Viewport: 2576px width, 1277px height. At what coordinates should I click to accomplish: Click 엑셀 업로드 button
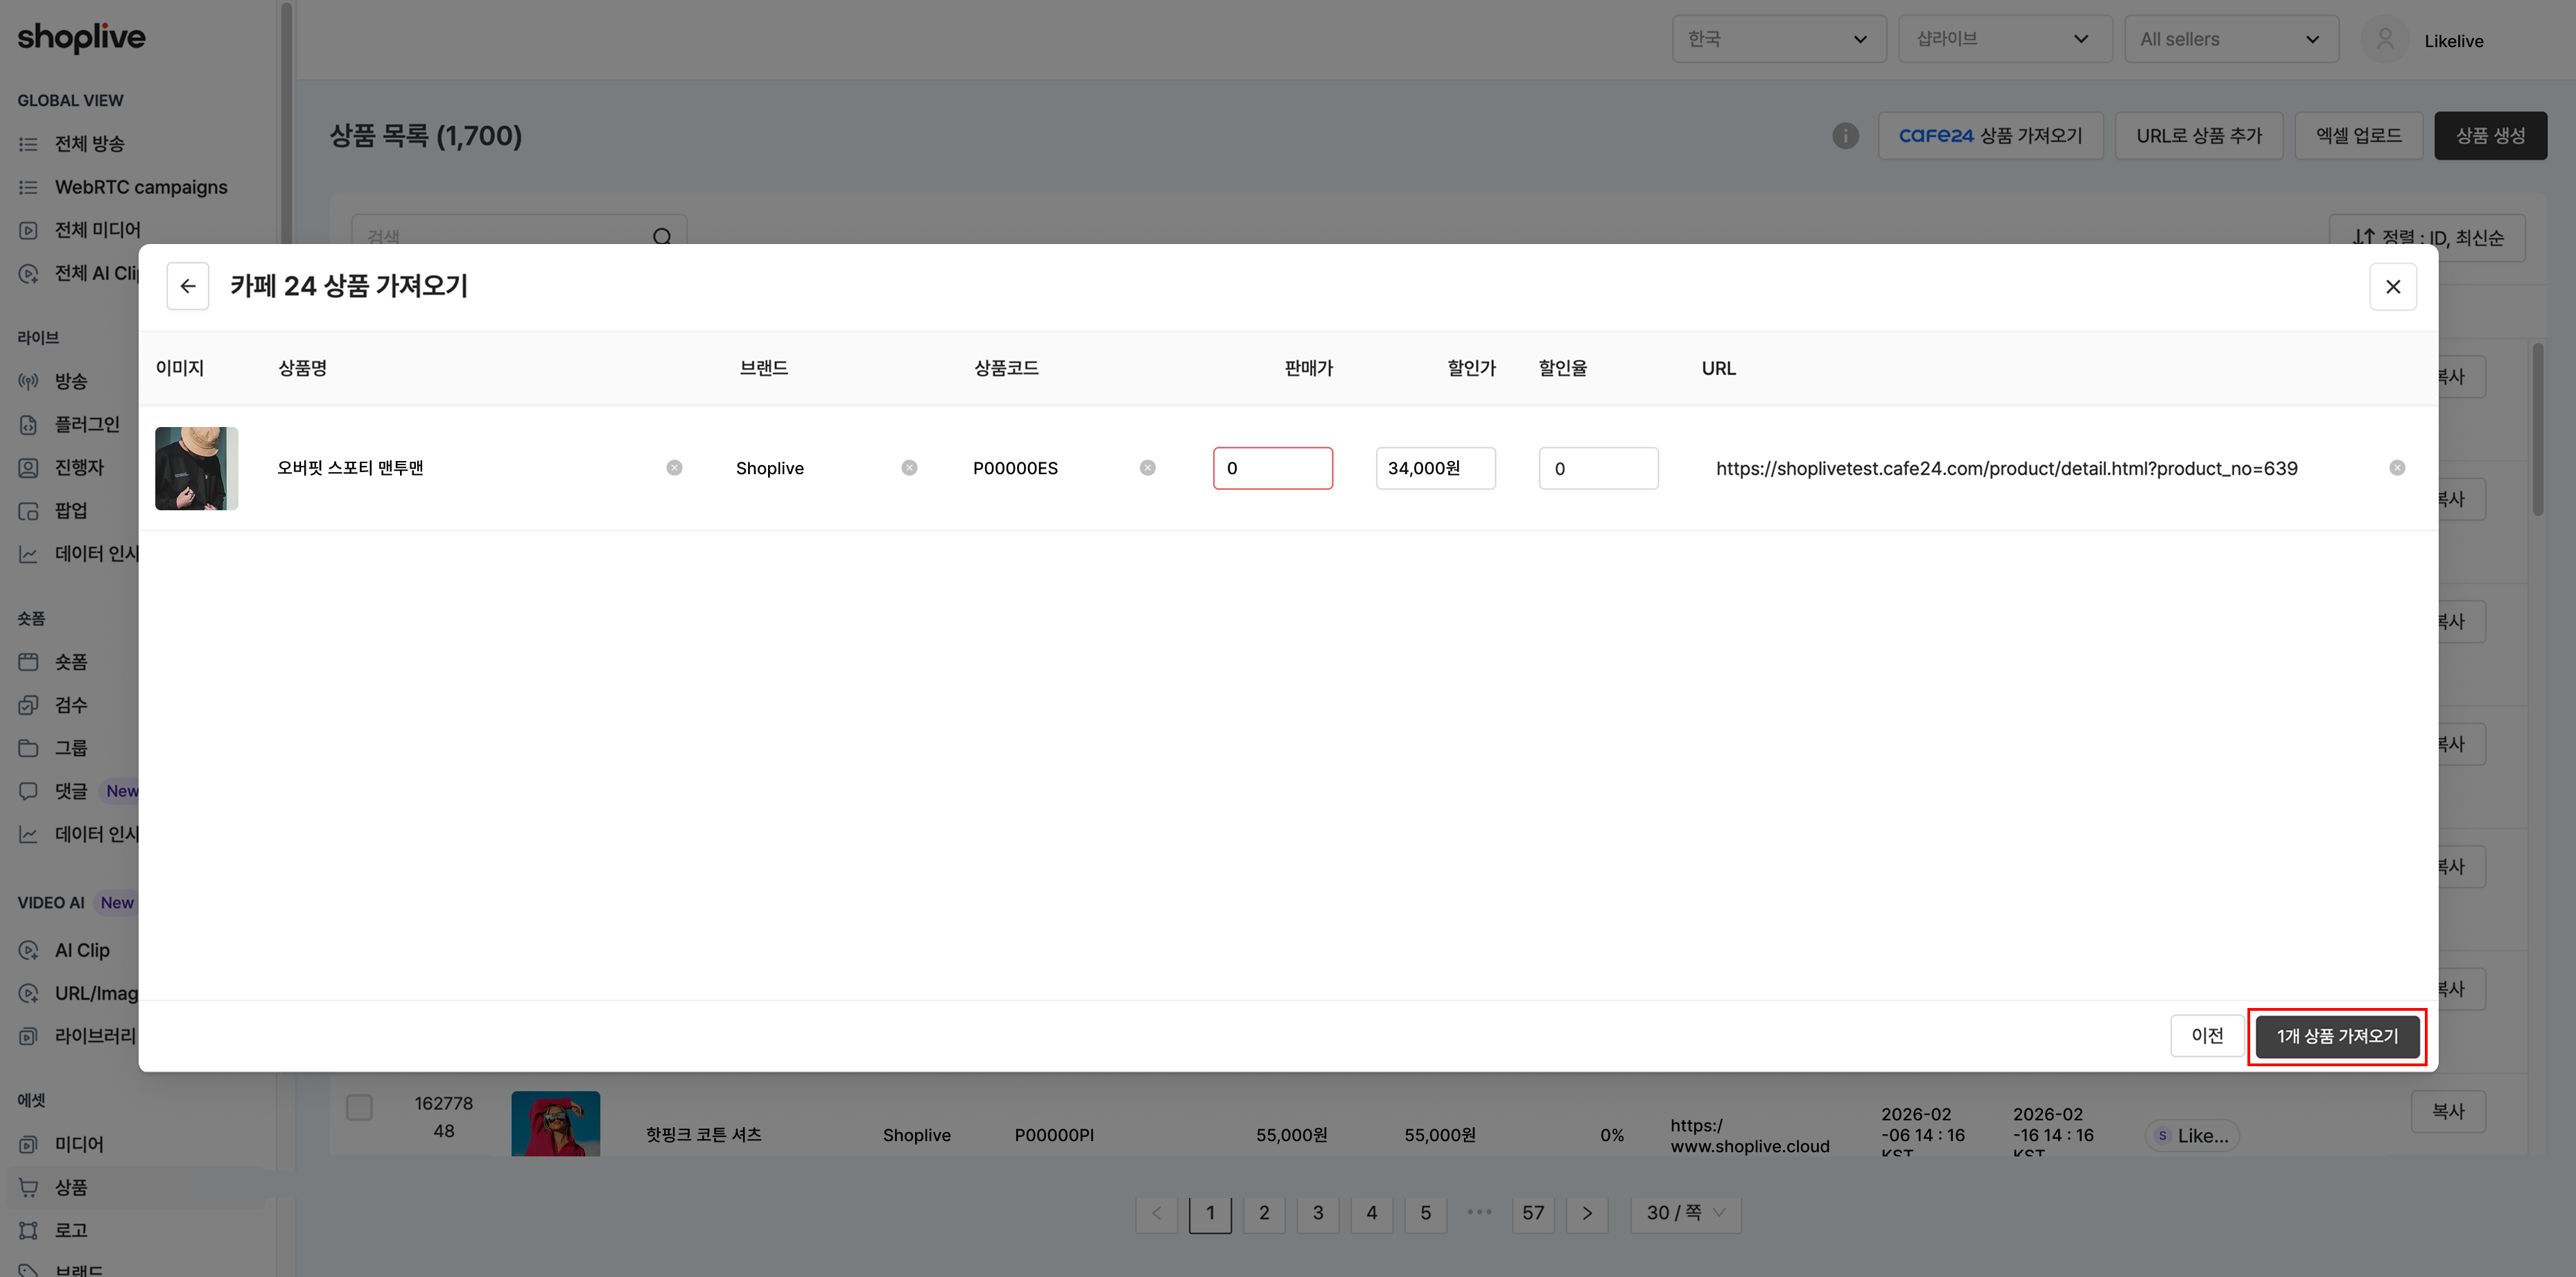[x=2358, y=135]
